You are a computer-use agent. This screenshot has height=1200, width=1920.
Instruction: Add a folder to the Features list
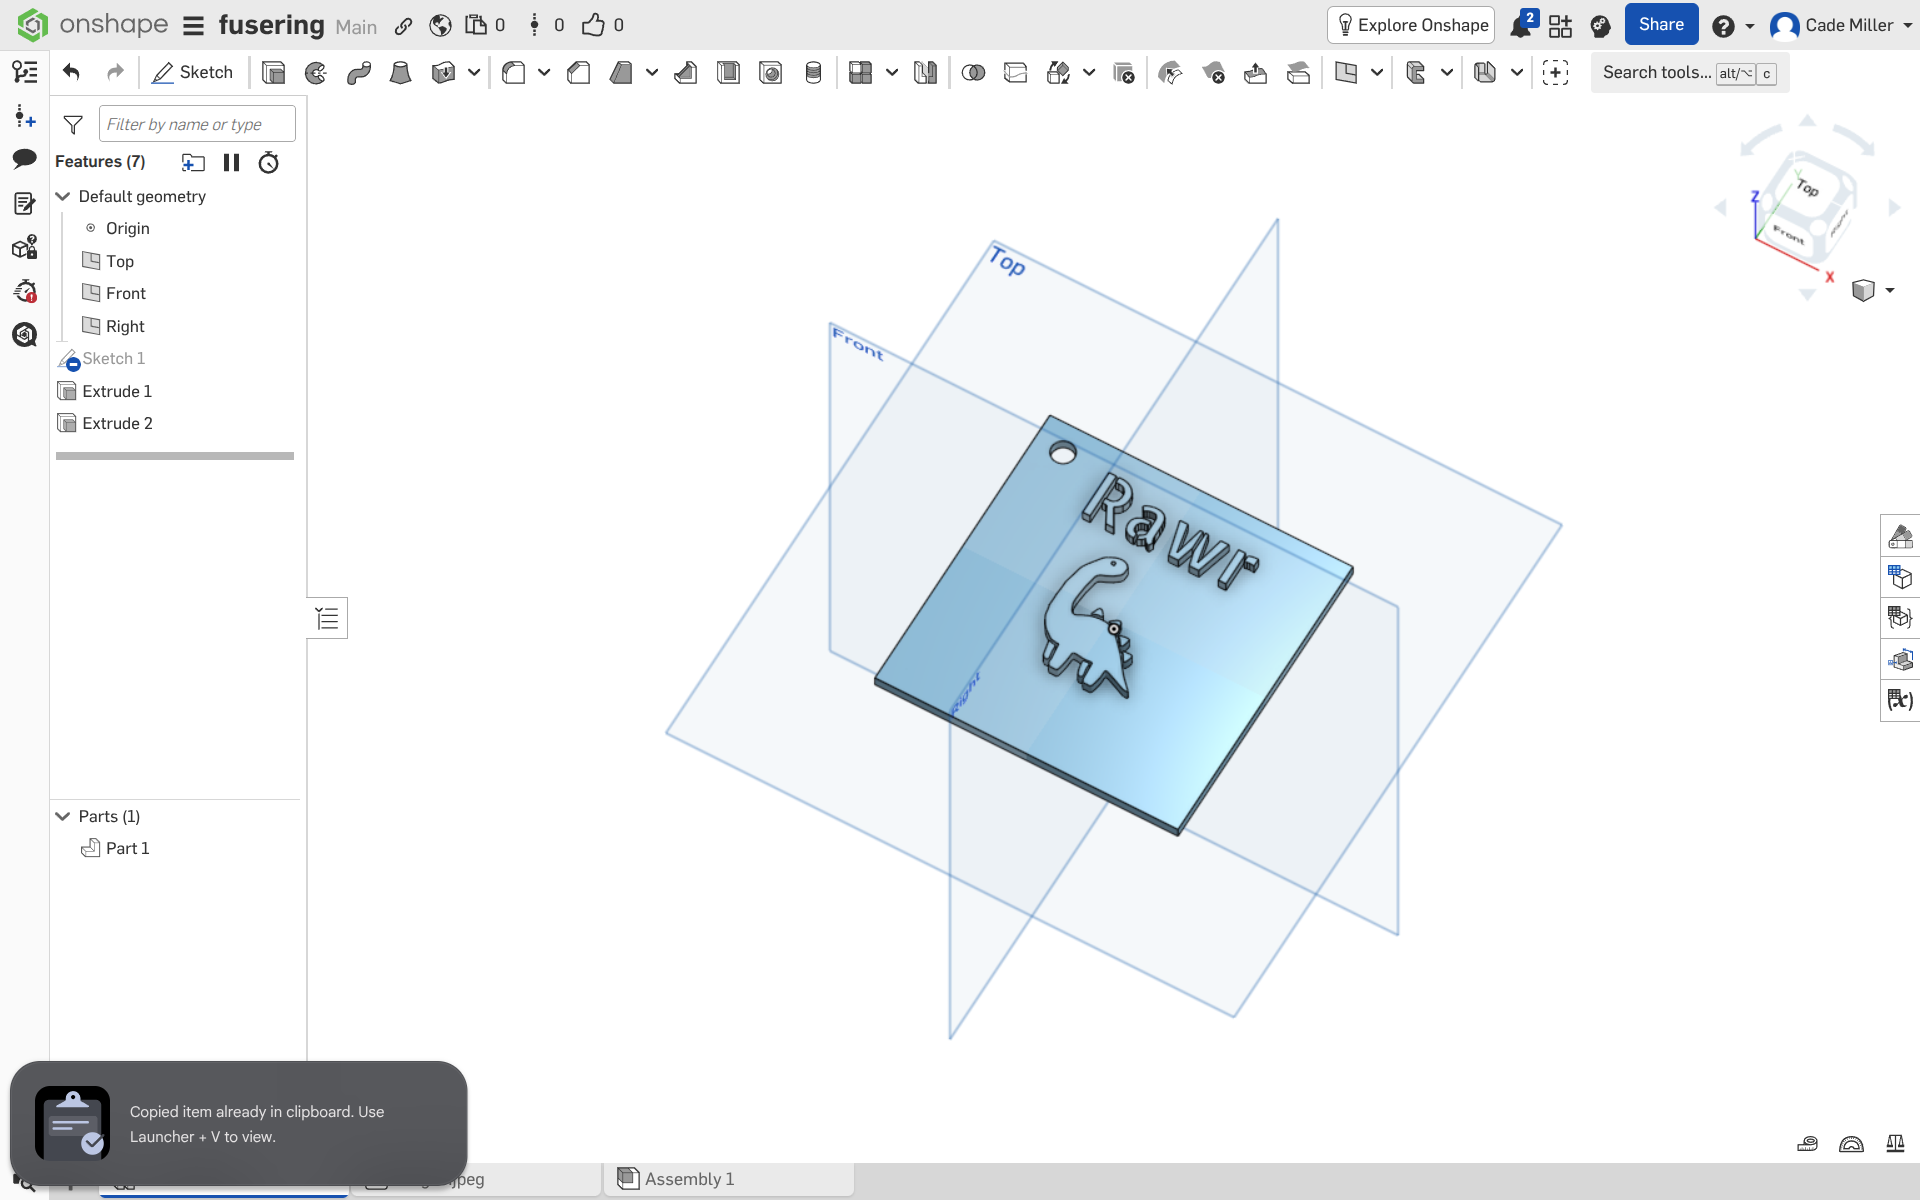tap(193, 162)
